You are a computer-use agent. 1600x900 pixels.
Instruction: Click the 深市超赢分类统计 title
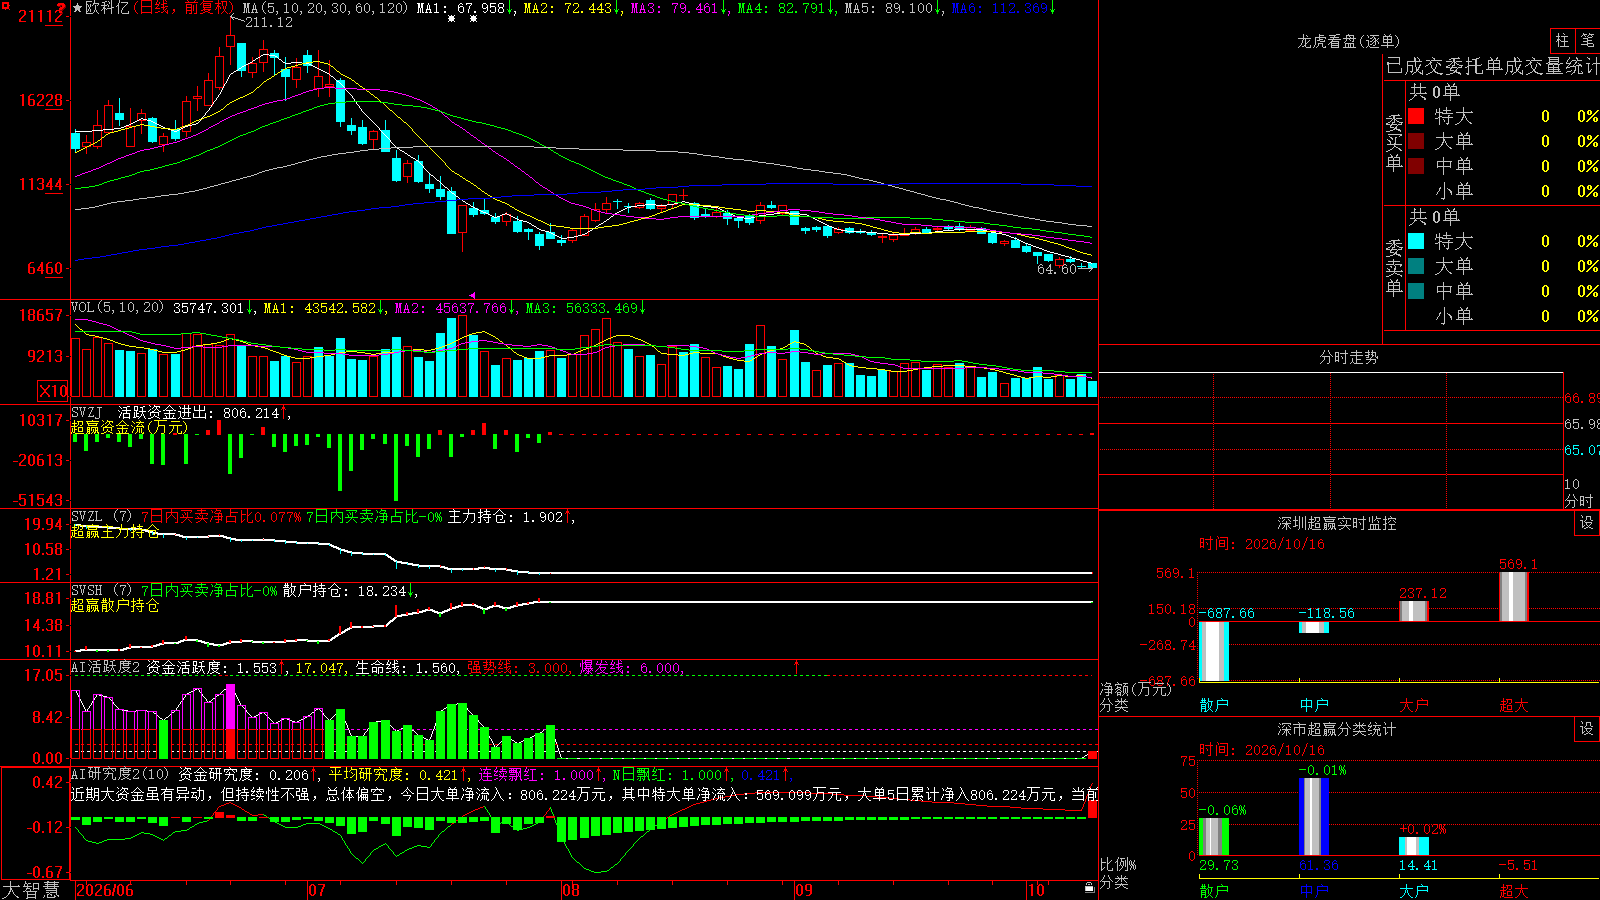click(x=1336, y=729)
